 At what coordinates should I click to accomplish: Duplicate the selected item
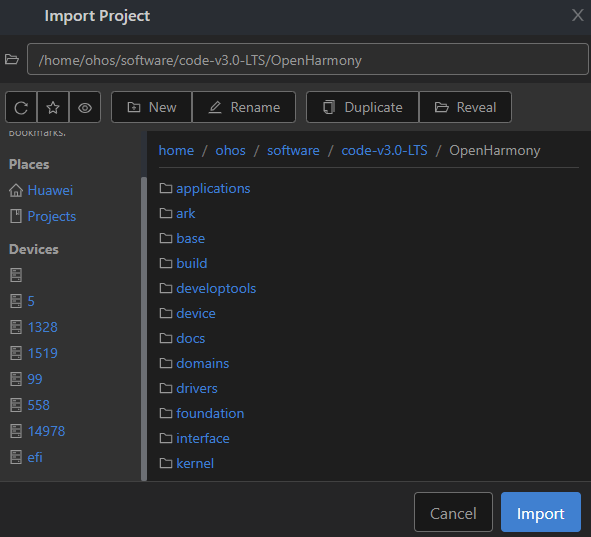[x=363, y=107]
